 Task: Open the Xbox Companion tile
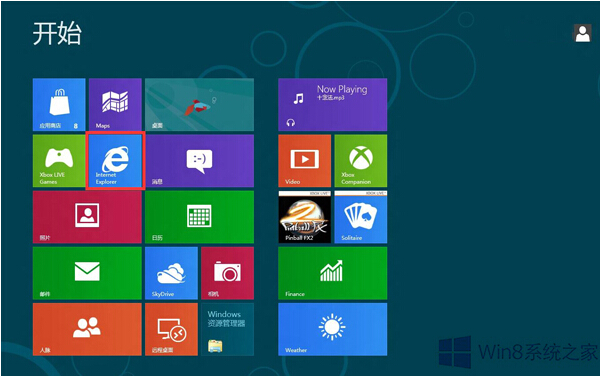point(361,161)
